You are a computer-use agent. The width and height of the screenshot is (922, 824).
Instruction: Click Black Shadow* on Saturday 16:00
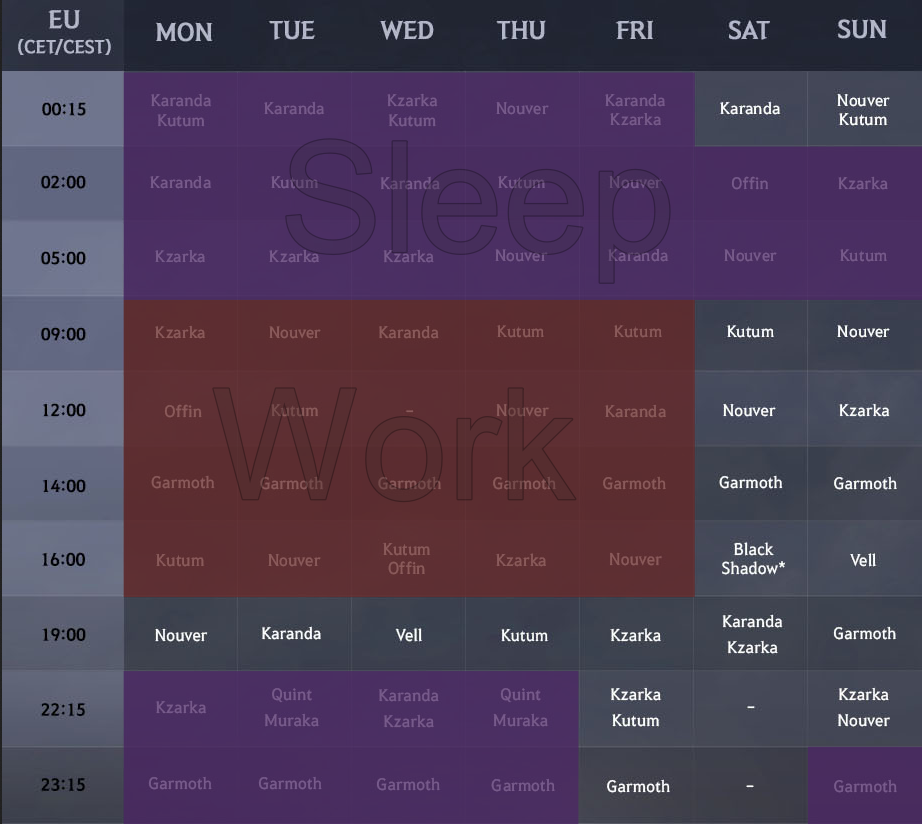(x=753, y=559)
